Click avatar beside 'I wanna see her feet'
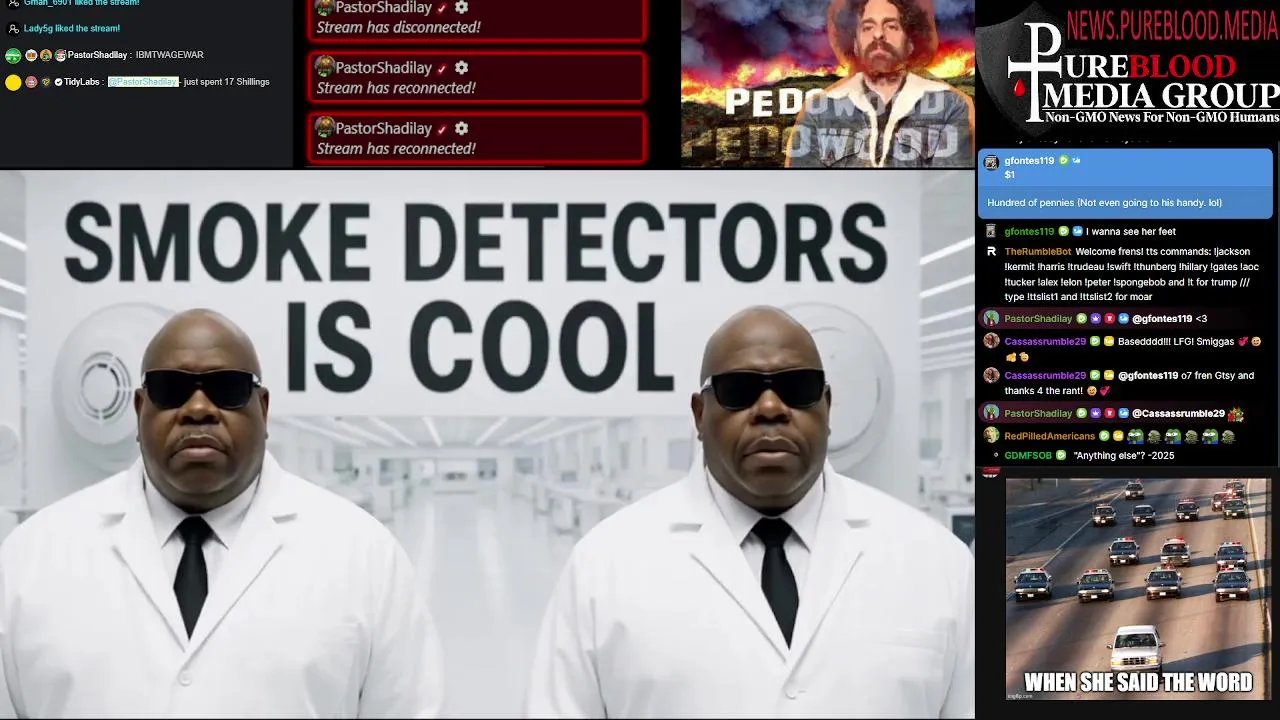 [x=992, y=231]
